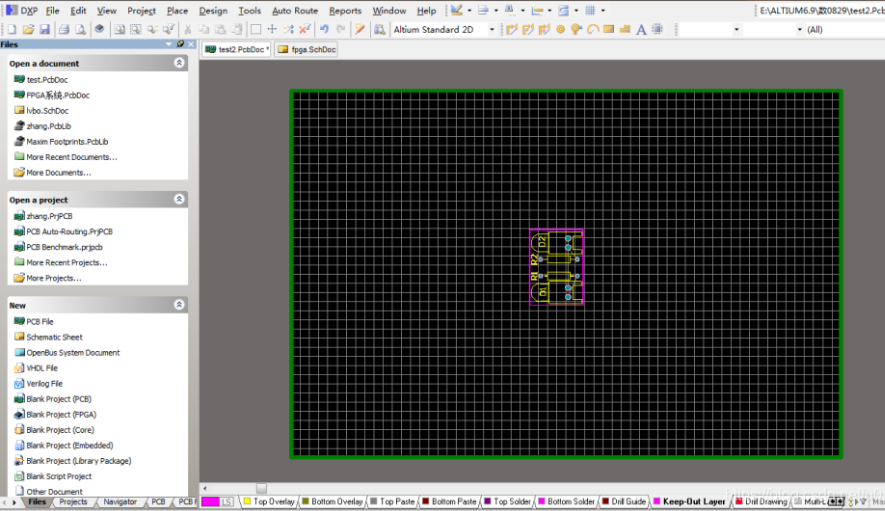The height and width of the screenshot is (511, 885).
Task: Click the cross probe pencil icon
Action: tap(360, 29)
